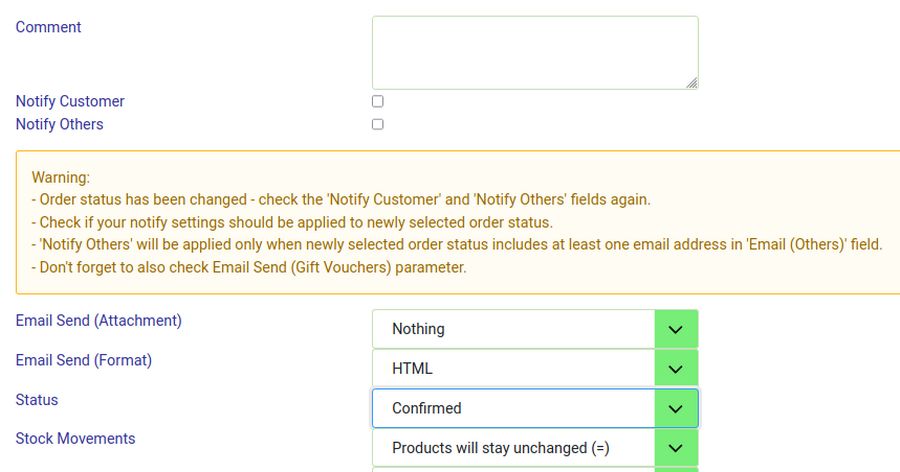
Task: Focus the Comment text area
Action: point(534,52)
